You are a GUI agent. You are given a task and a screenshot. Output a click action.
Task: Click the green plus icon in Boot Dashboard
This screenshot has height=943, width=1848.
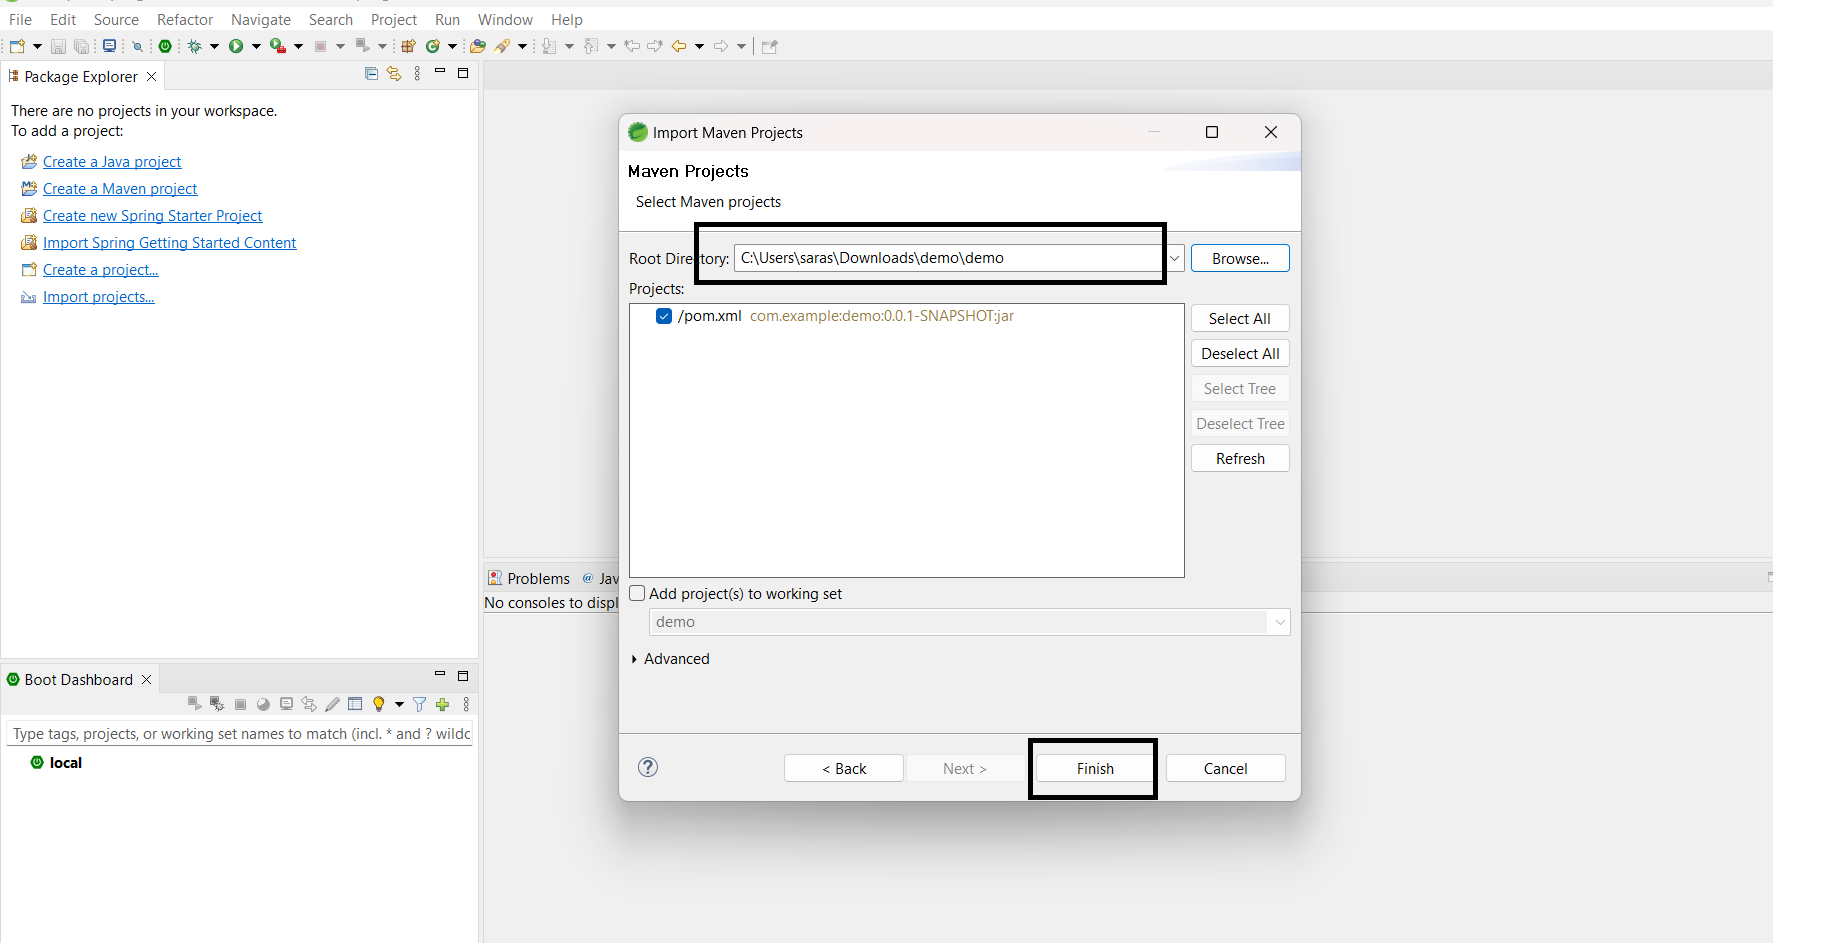(443, 704)
